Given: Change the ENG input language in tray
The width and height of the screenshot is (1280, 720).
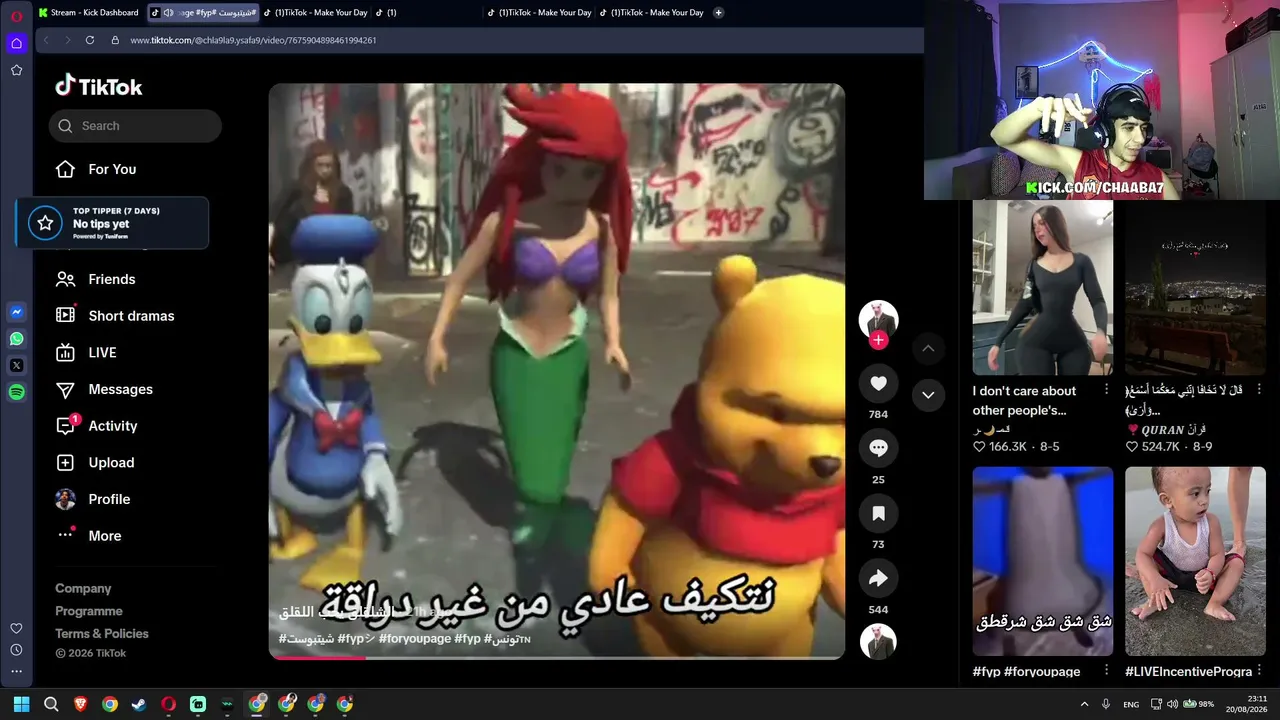Looking at the screenshot, I should click(x=1131, y=704).
